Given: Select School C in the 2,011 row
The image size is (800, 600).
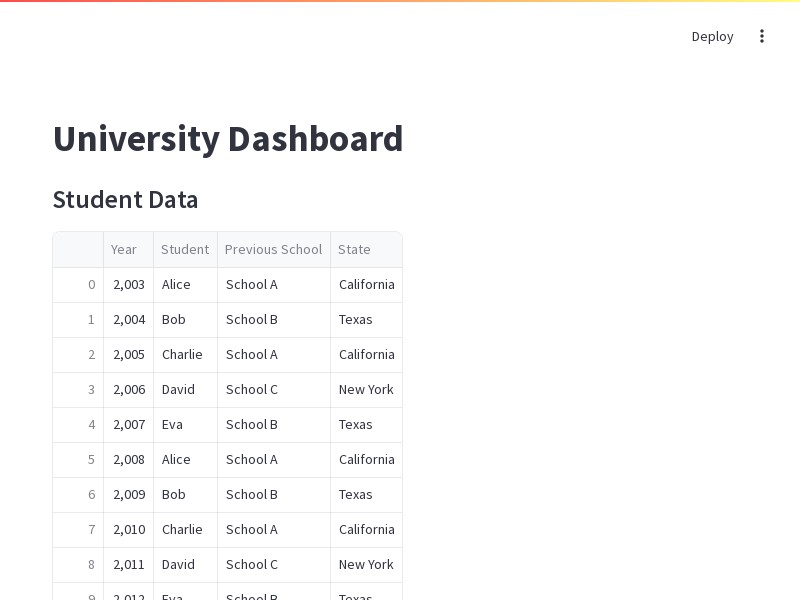Looking at the screenshot, I should point(274,565).
